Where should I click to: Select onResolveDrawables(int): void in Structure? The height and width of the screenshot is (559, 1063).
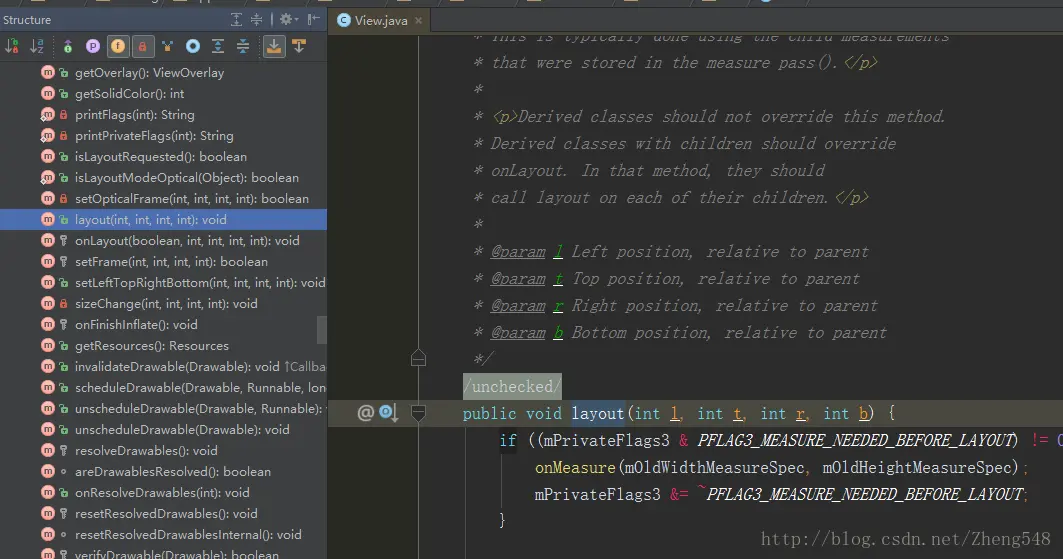[162, 493]
